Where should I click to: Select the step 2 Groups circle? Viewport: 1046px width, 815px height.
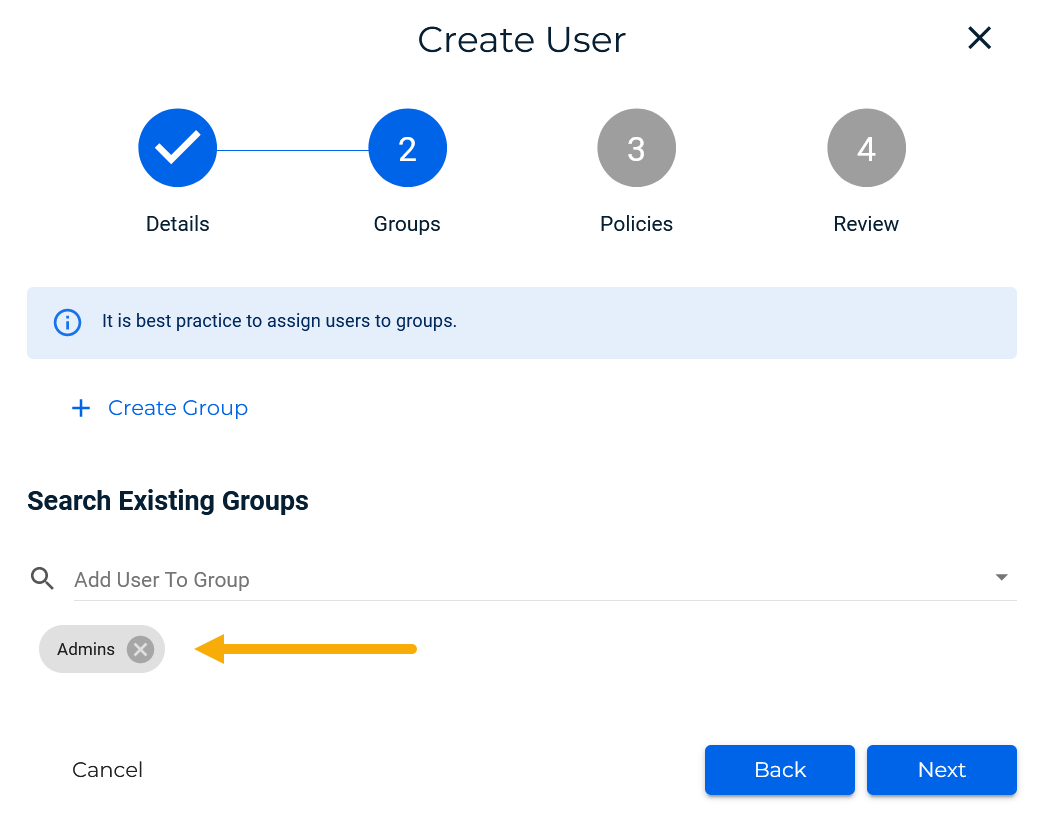point(407,148)
